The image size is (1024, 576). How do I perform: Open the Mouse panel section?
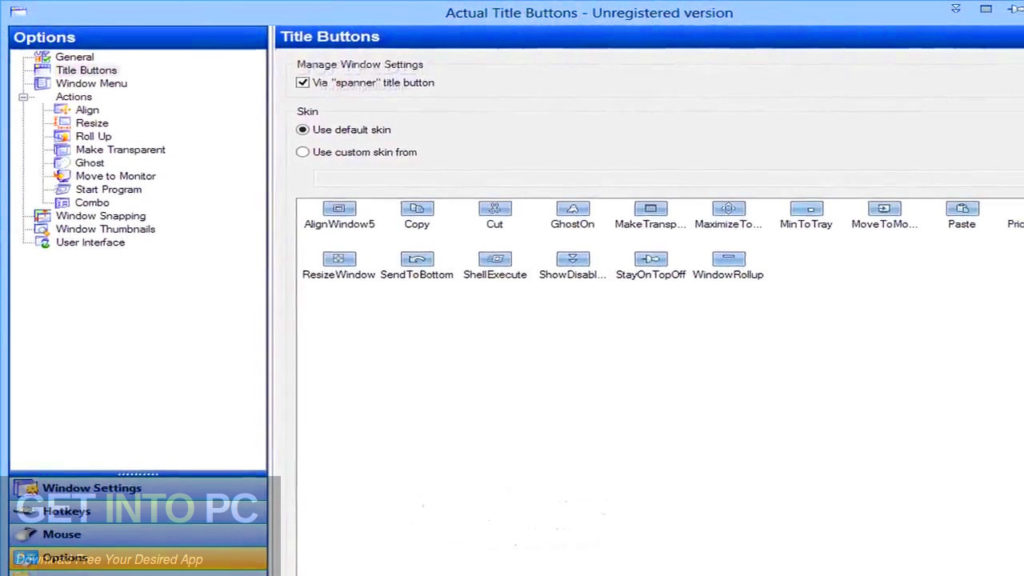point(138,534)
